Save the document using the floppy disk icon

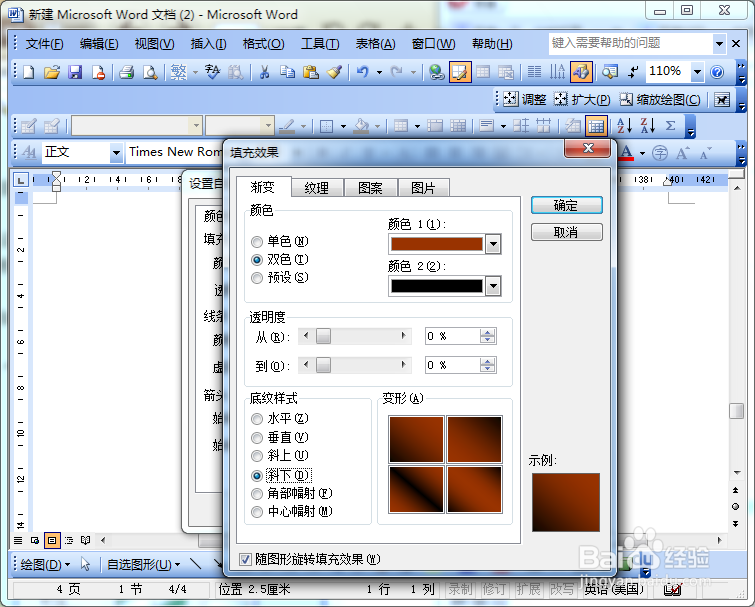click(x=75, y=72)
